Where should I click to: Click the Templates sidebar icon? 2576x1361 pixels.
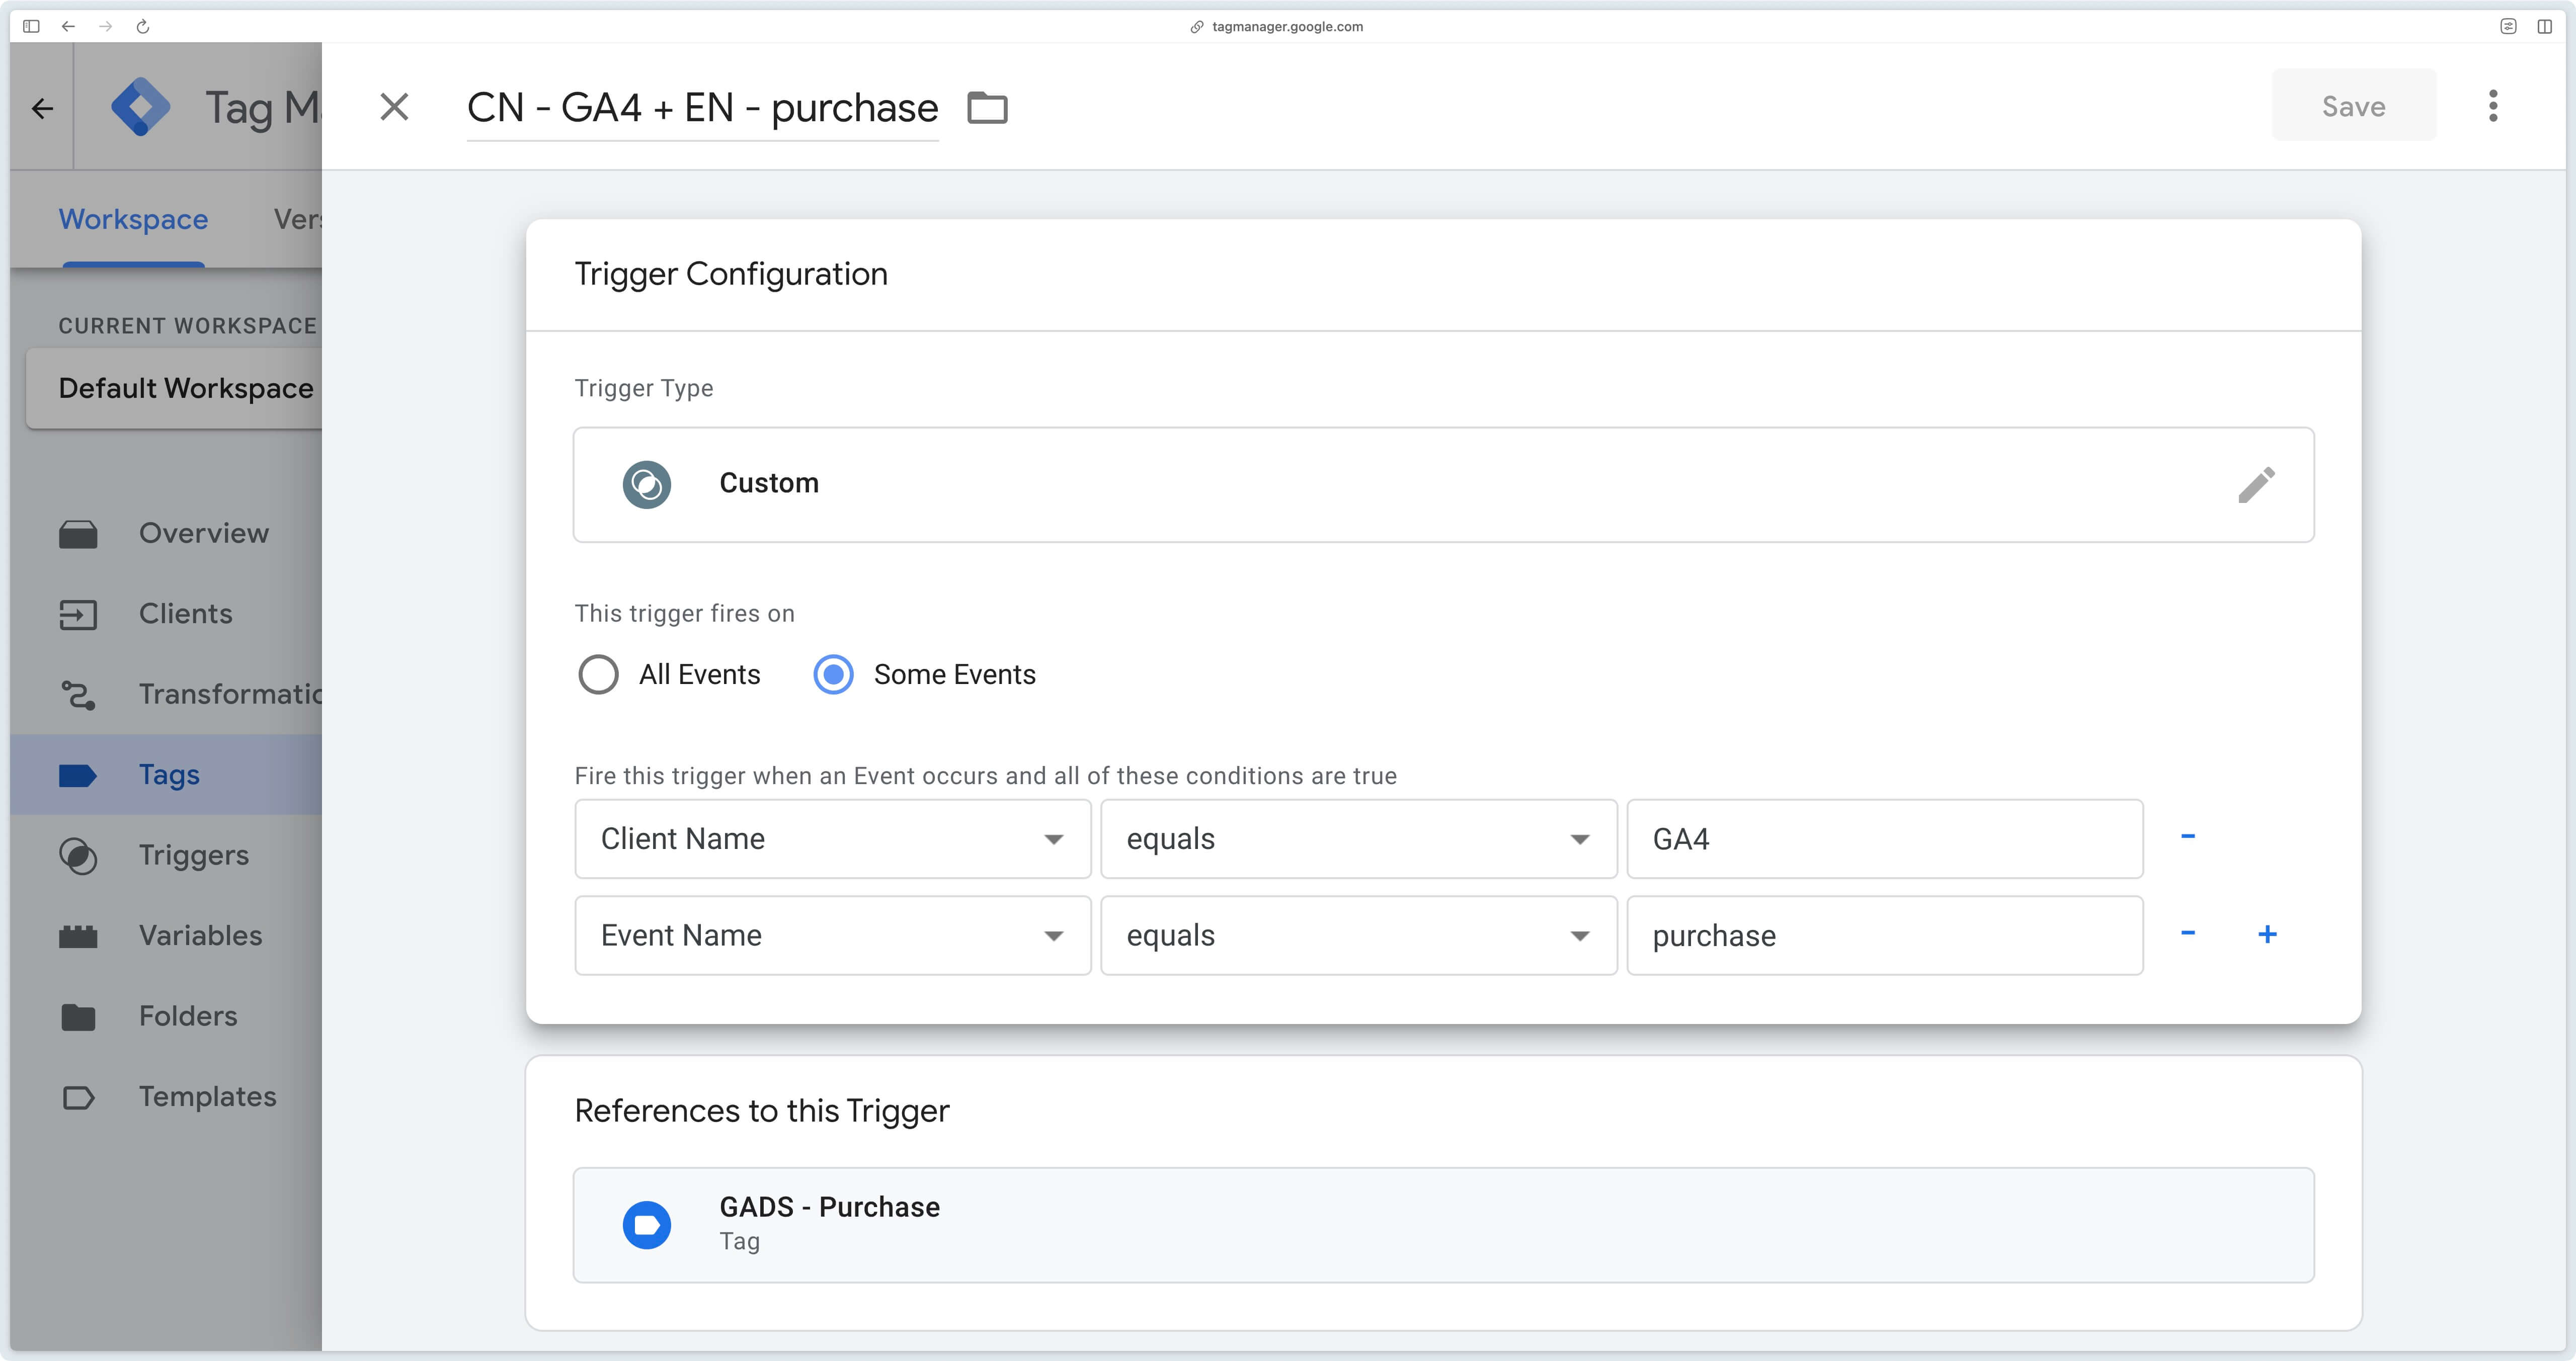pos(78,1097)
